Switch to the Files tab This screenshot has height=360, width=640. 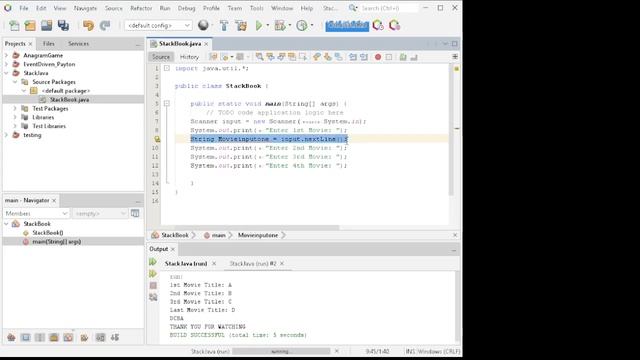click(49, 44)
